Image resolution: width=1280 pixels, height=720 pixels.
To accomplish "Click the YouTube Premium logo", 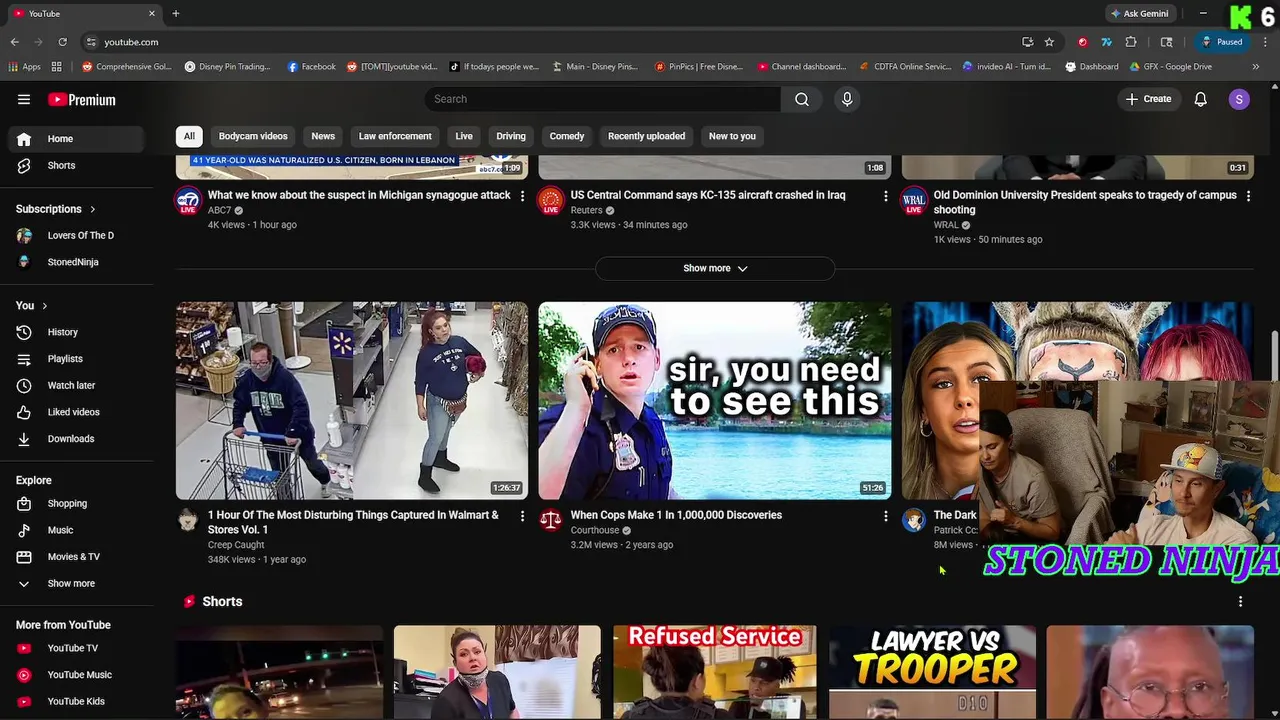I will (82, 99).
